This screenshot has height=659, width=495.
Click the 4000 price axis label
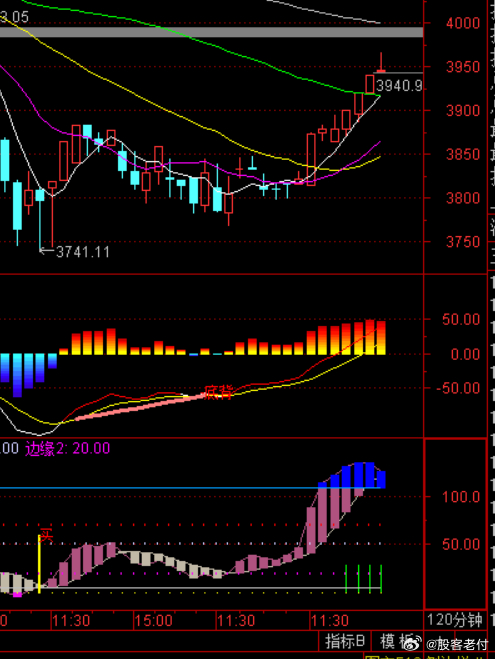click(463, 23)
